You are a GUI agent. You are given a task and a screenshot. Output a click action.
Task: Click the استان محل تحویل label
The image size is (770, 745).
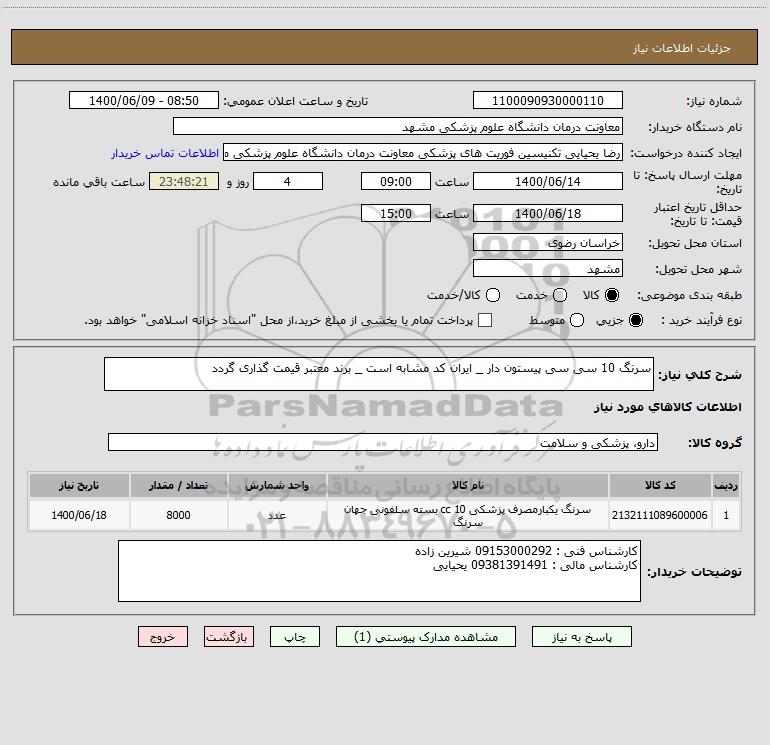(x=695, y=243)
